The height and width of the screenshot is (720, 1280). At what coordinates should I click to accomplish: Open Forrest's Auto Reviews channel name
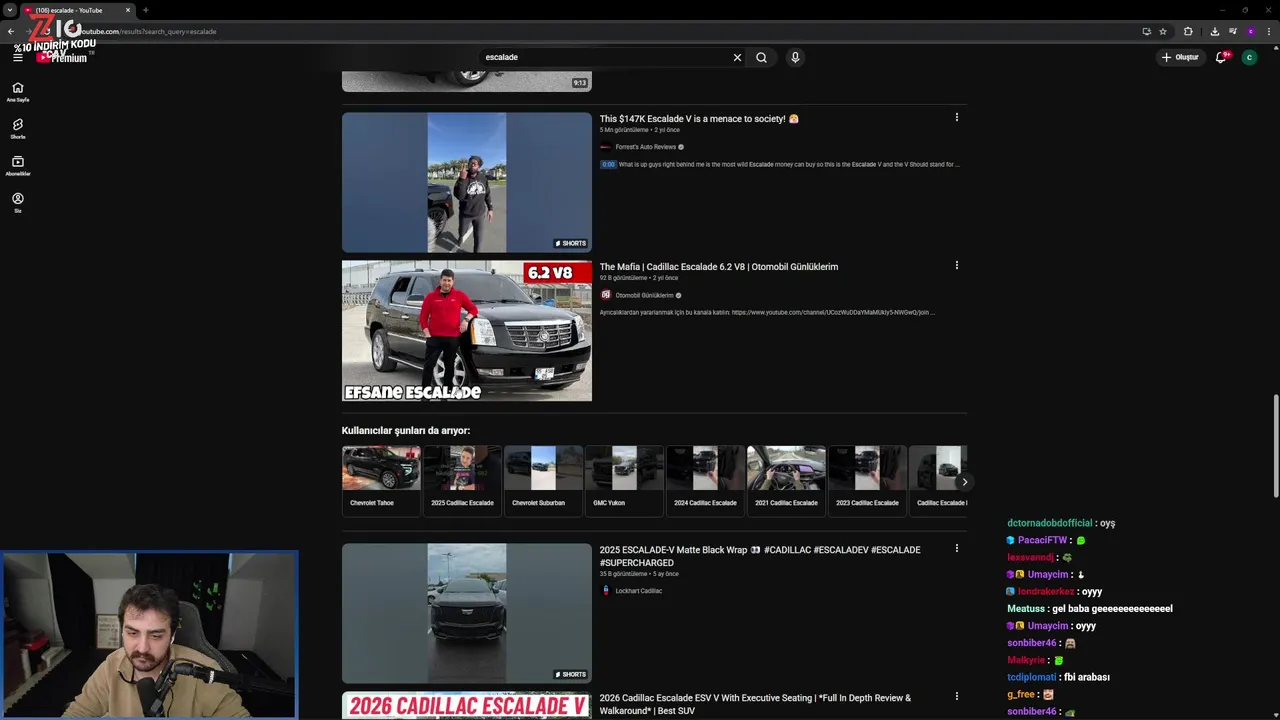tap(646, 147)
